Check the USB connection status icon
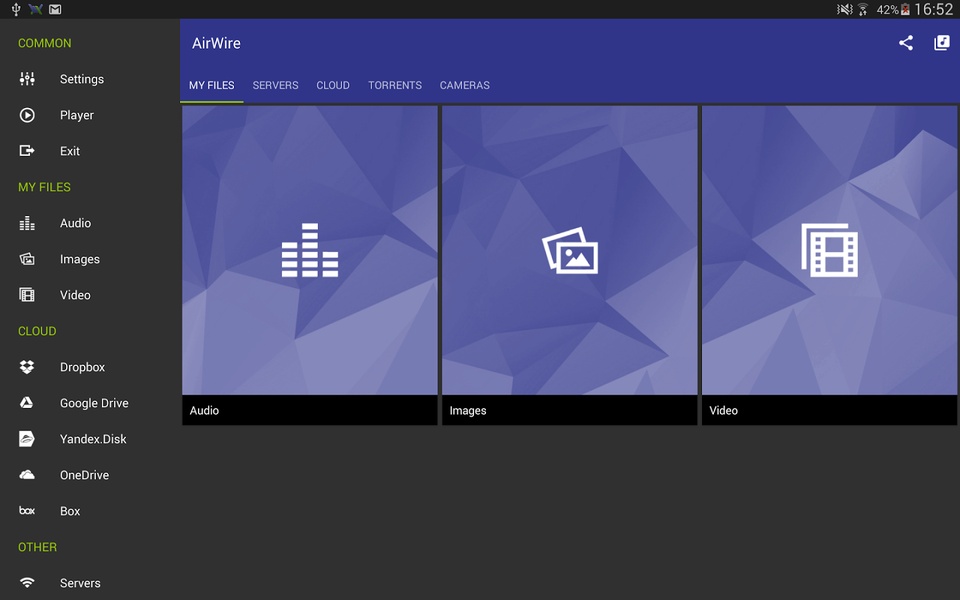Viewport: 960px width, 600px height. 16,9
